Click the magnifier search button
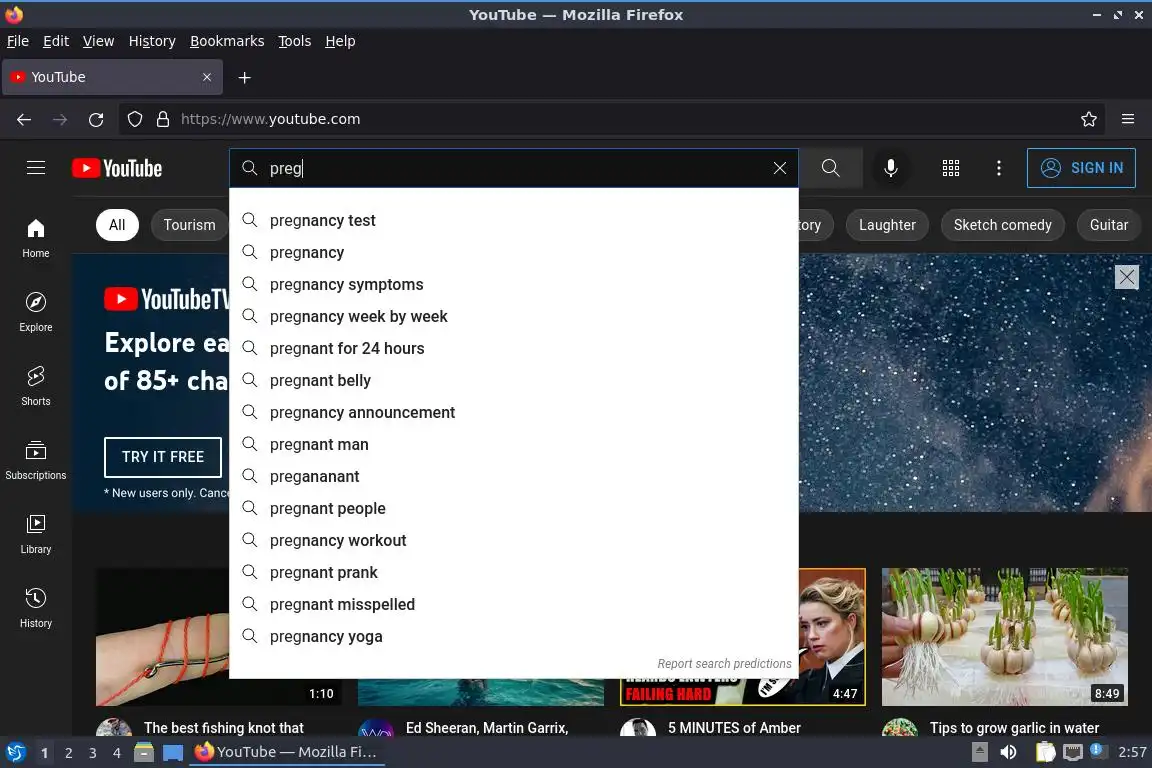 point(830,168)
